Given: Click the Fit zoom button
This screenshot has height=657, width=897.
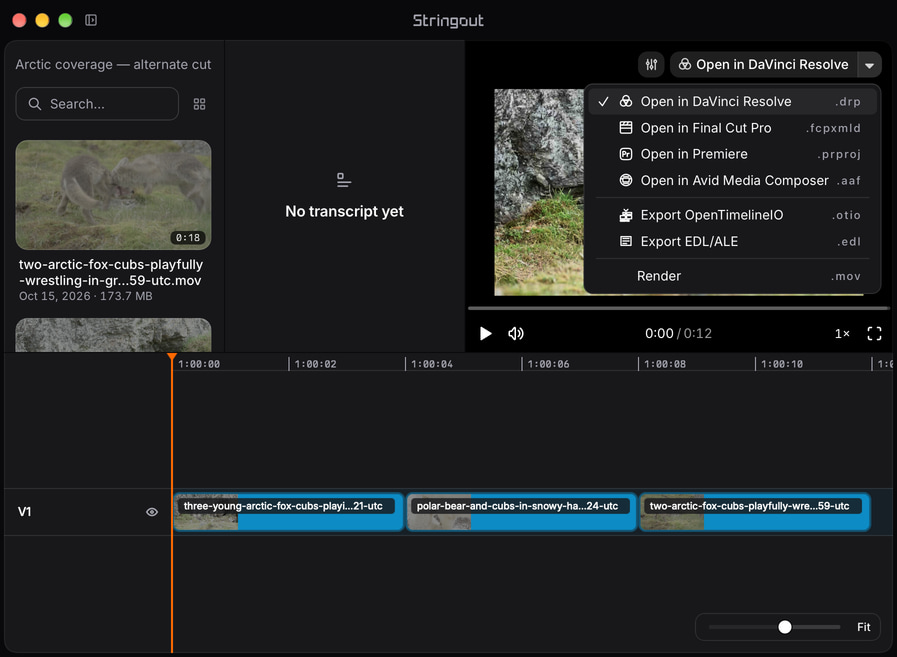Looking at the screenshot, I should click(863, 627).
